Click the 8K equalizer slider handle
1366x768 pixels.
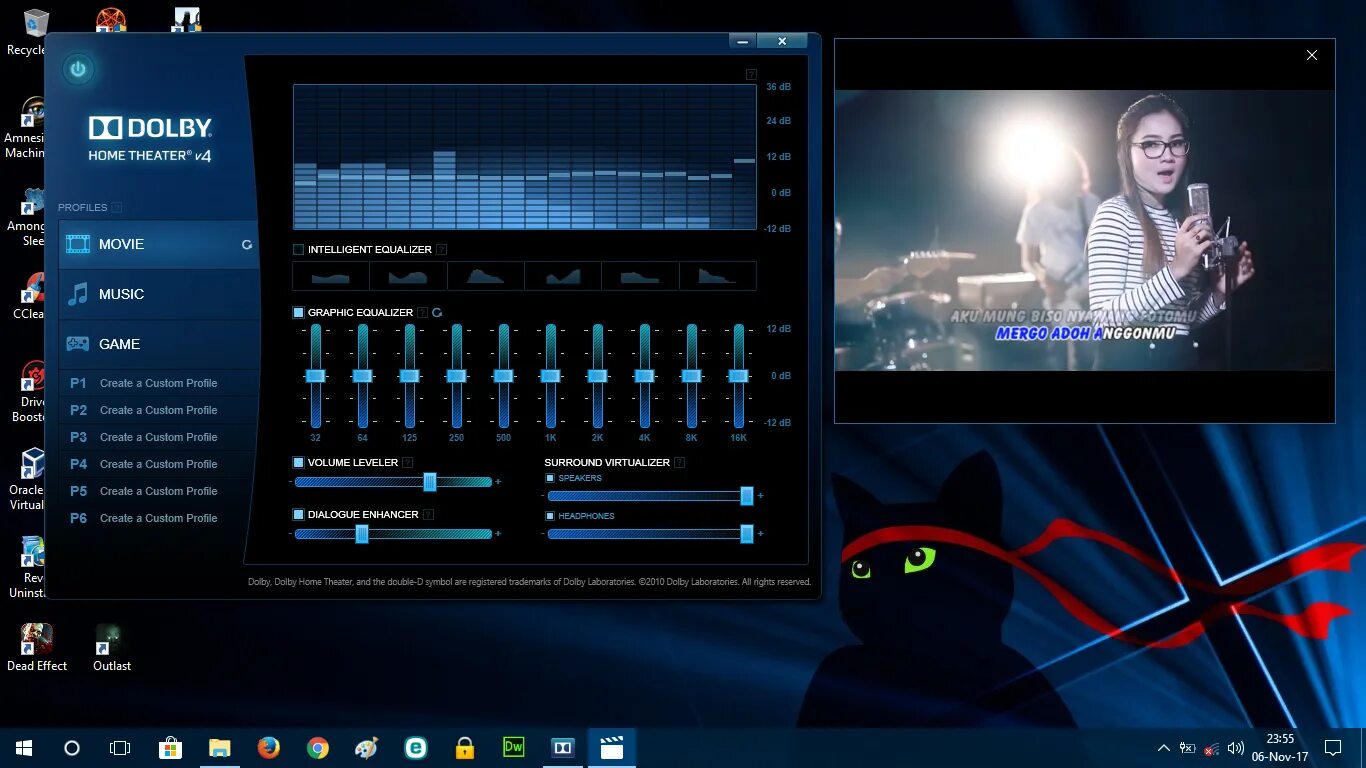point(691,376)
